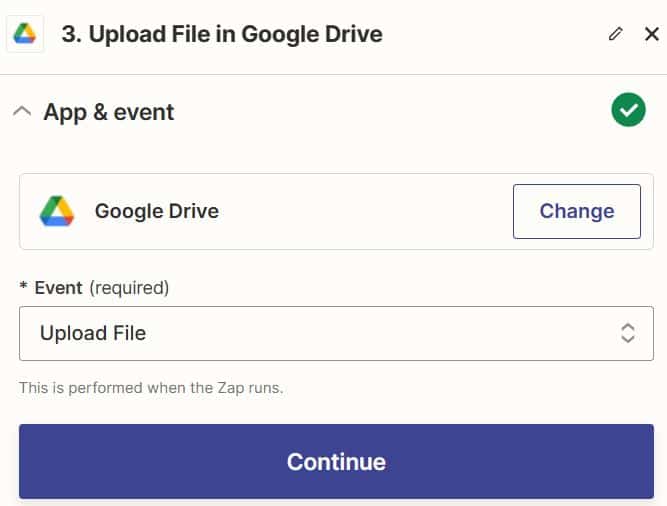Click empty area of the Google Drive app card
The width and height of the screenshot is (667, 506).
tap(366, 211)
